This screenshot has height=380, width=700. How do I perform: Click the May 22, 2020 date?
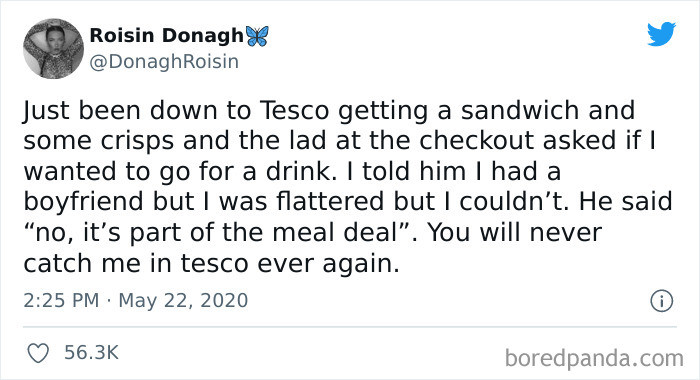pyautogui.click(x=183, y=300)
